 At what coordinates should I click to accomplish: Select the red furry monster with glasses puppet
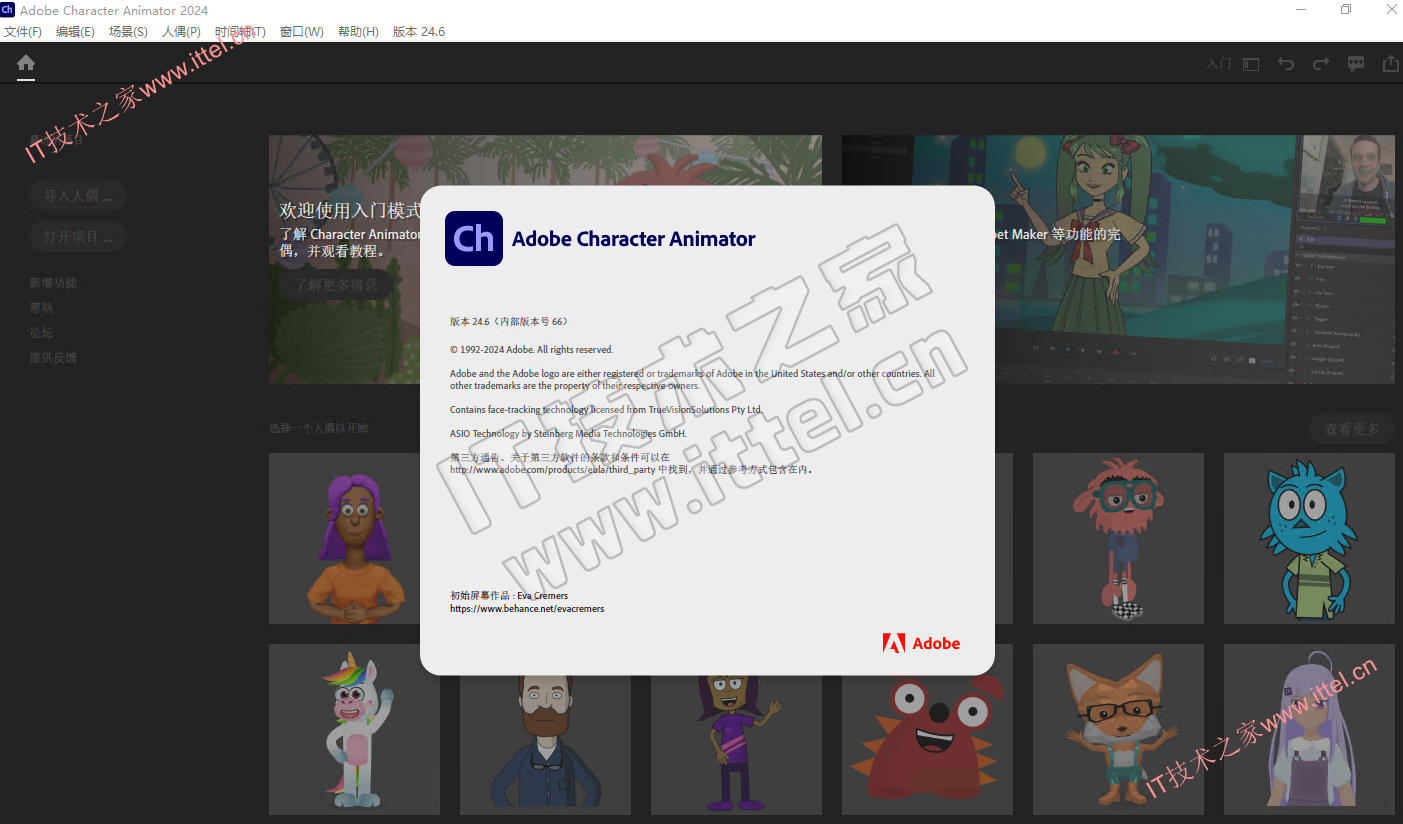coord(1118,538)
